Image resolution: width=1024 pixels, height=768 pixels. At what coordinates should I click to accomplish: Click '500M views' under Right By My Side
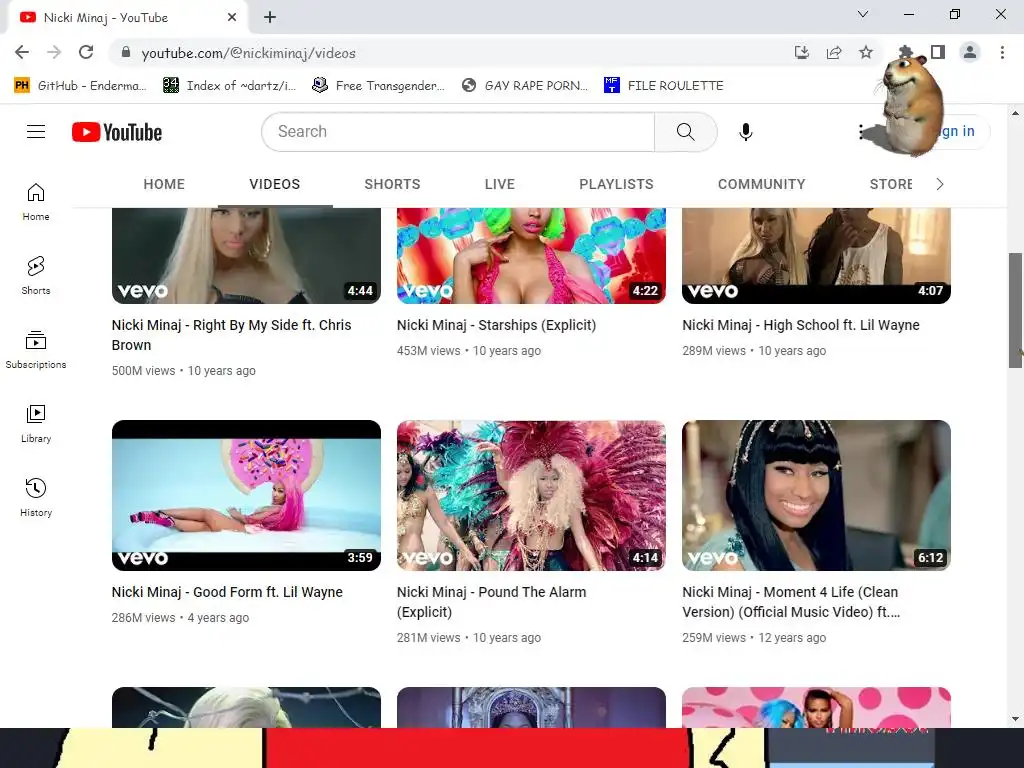click(144, 371)
